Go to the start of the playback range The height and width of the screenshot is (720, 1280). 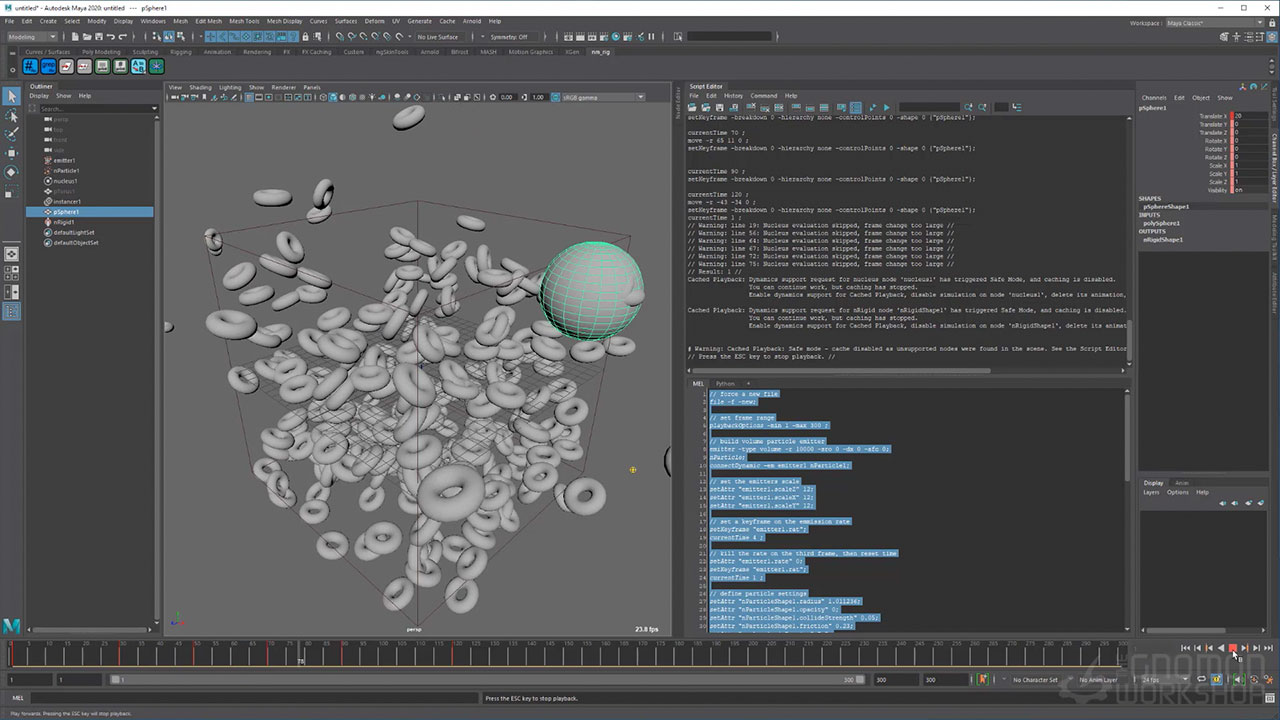[x=1185, y=648]
